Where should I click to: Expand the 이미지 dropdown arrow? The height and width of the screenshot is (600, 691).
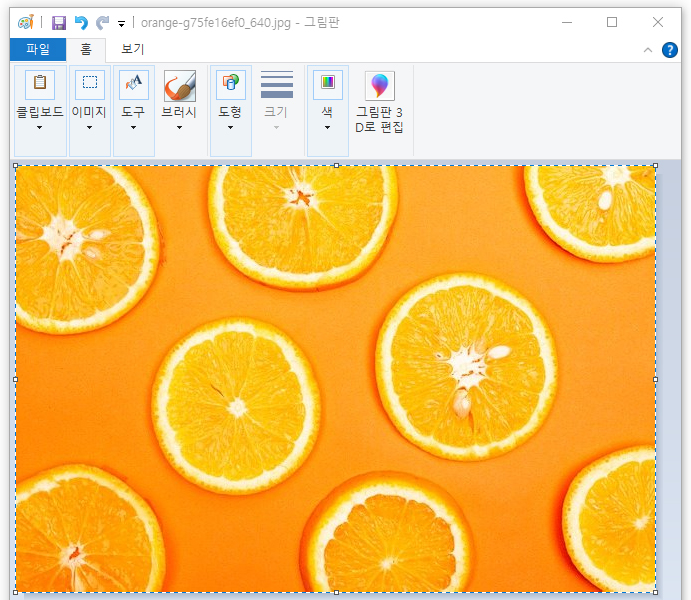click(89, 128)
